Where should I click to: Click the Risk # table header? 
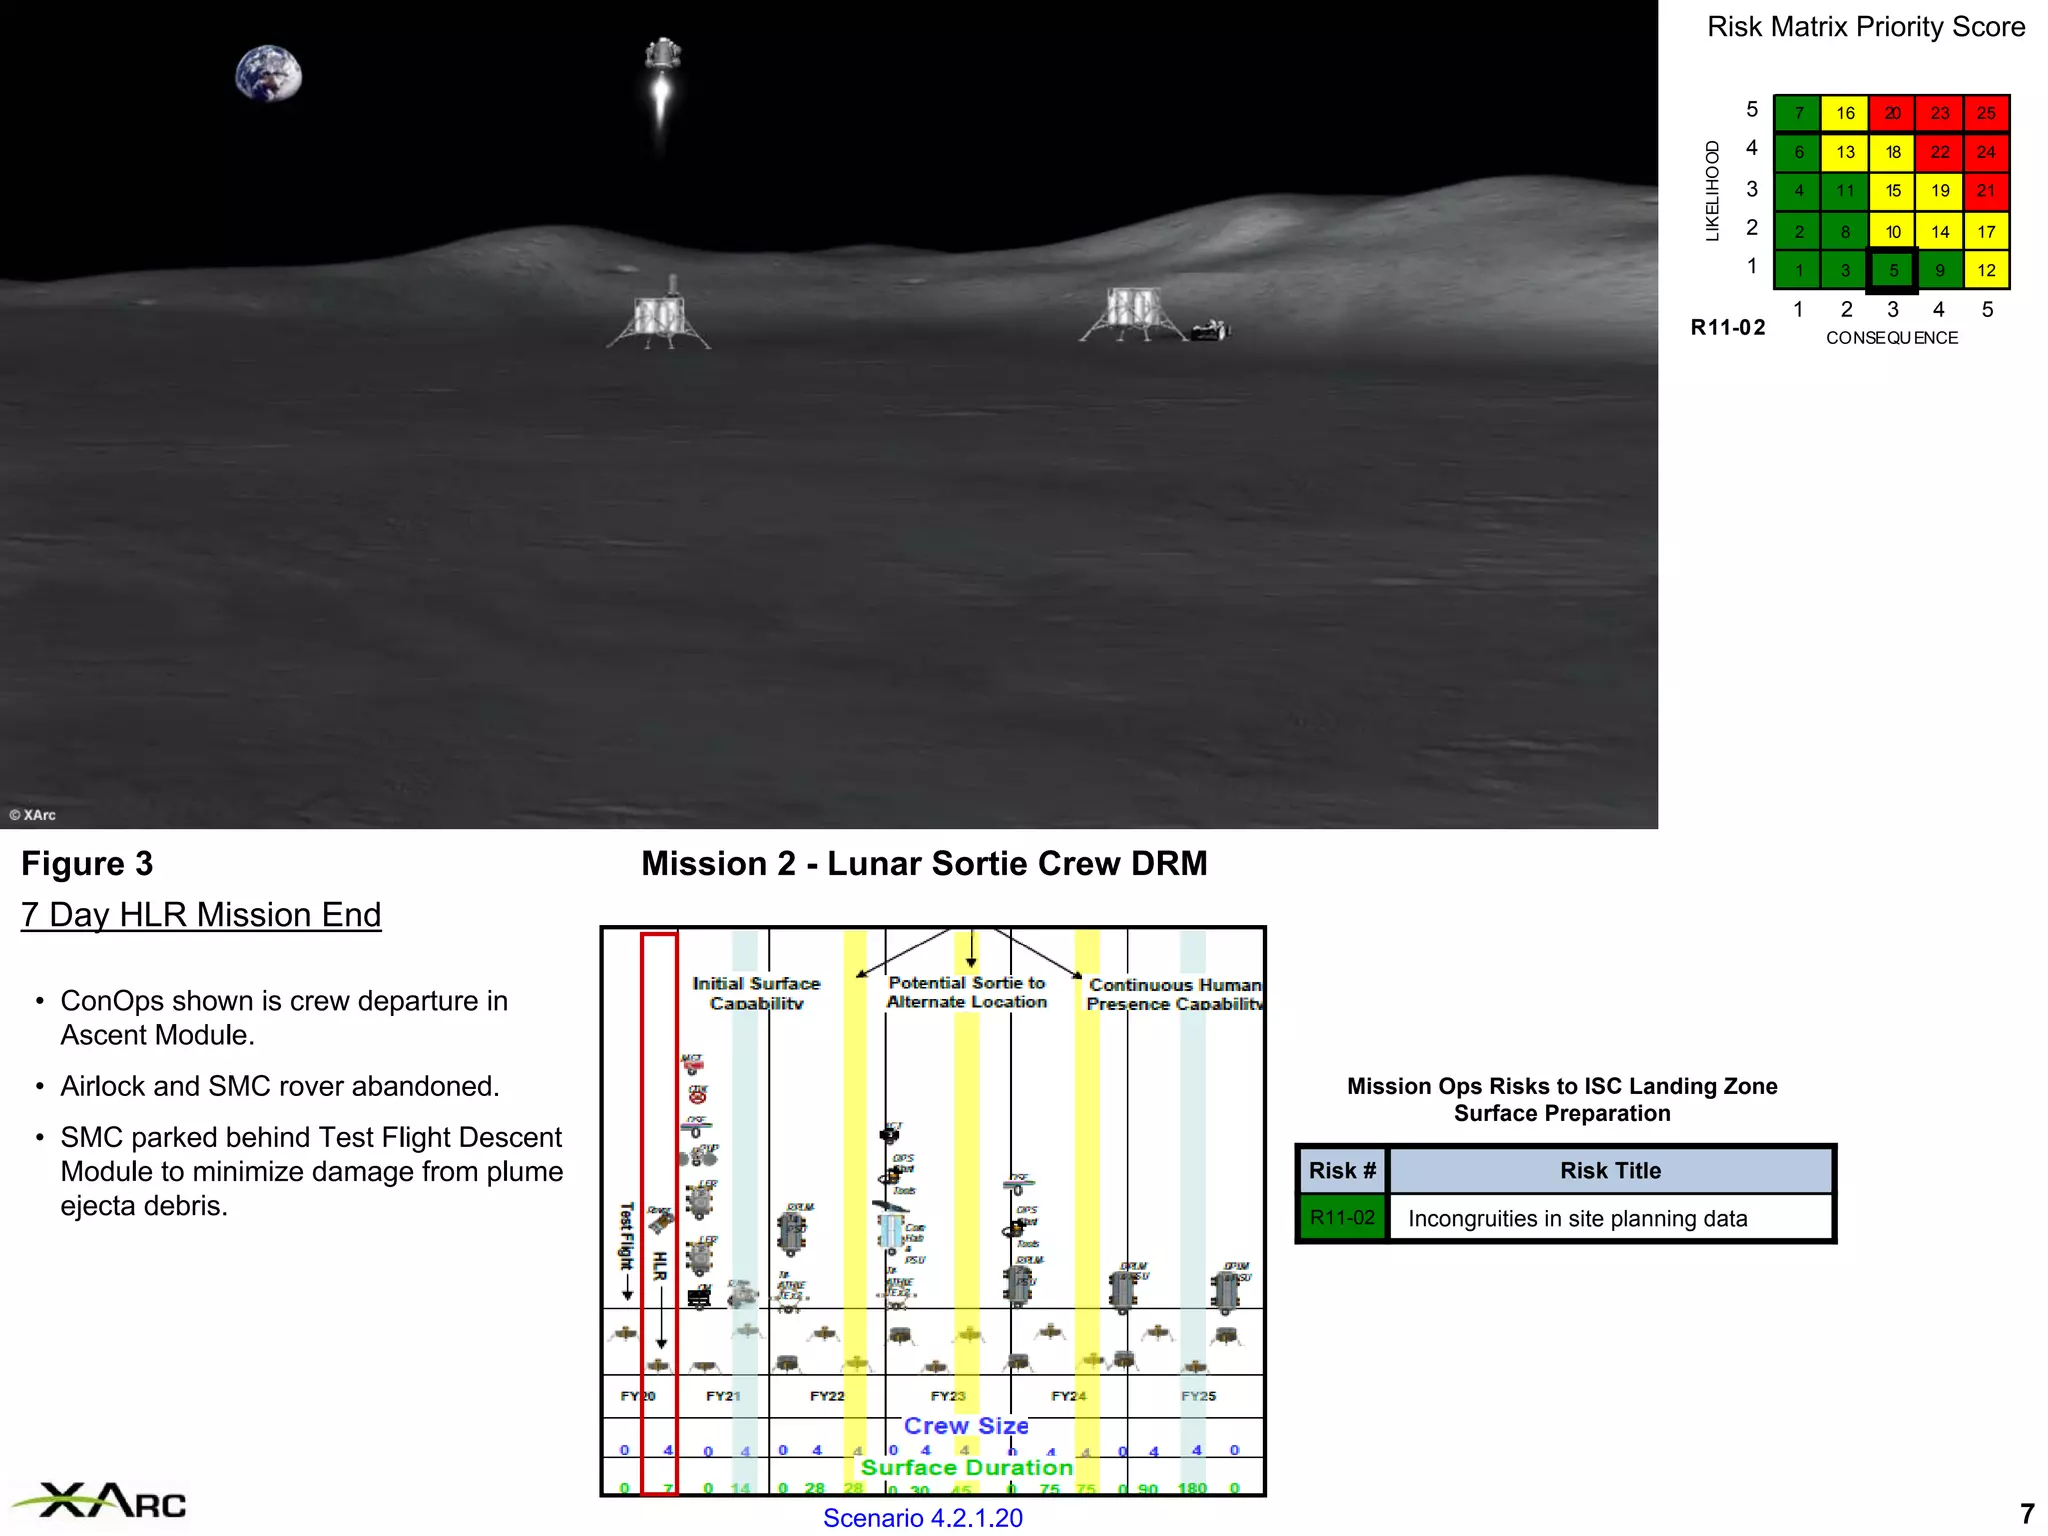tap(1342, 1171)
